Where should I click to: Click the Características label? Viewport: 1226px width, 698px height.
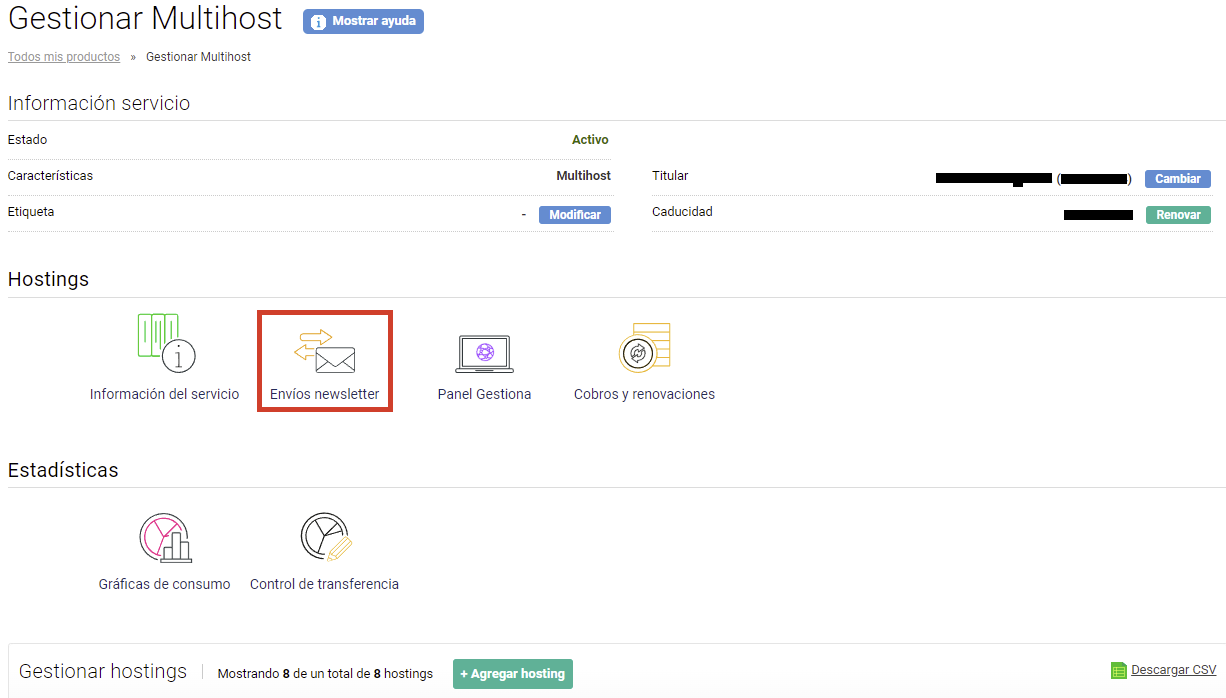click(x=50, y=176)
